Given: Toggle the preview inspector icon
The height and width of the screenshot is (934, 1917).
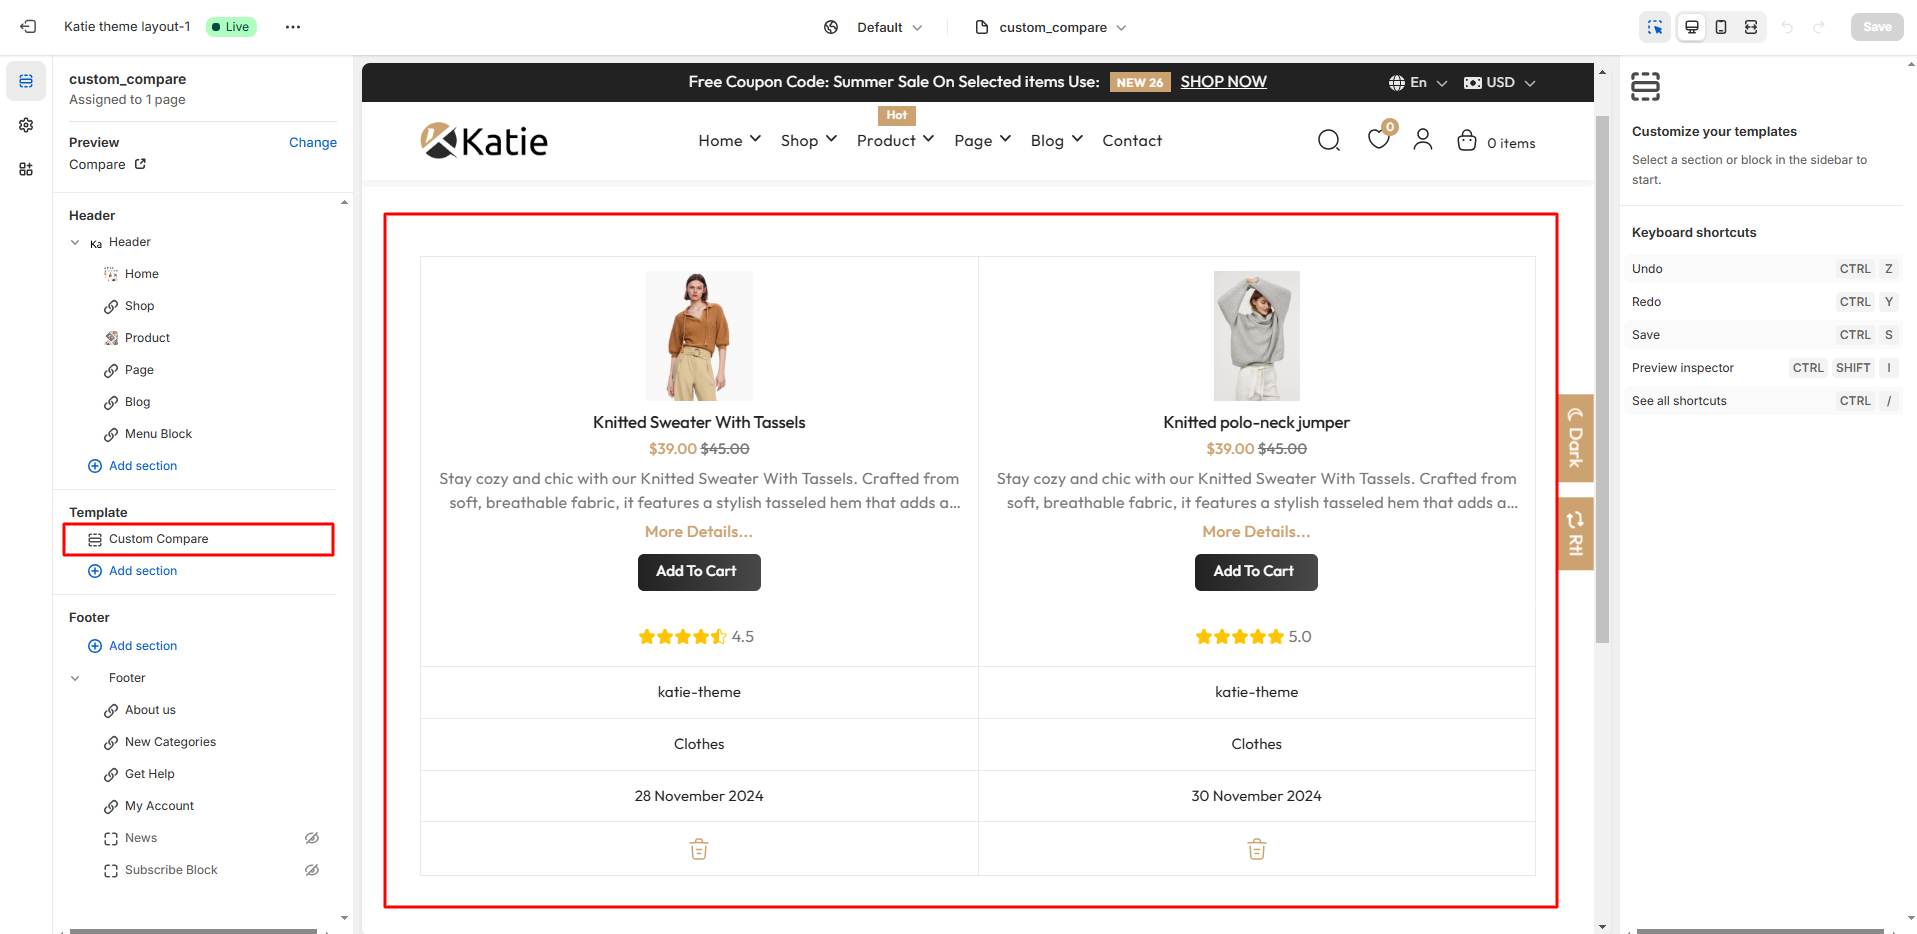Looking at the screenshot, I should coord(1655,27).
